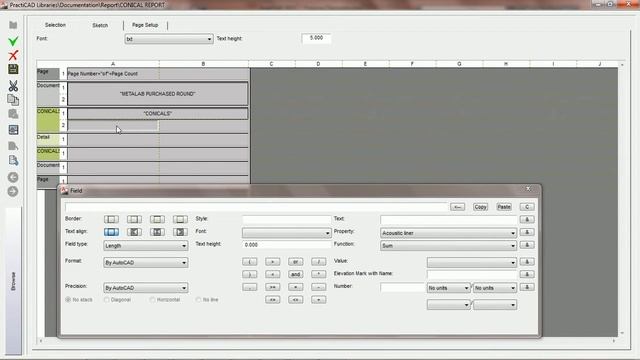Click the green checkmark accept icon
This screenshot has height=360, width=640.
pyautogui.click(x=13, y=41)
